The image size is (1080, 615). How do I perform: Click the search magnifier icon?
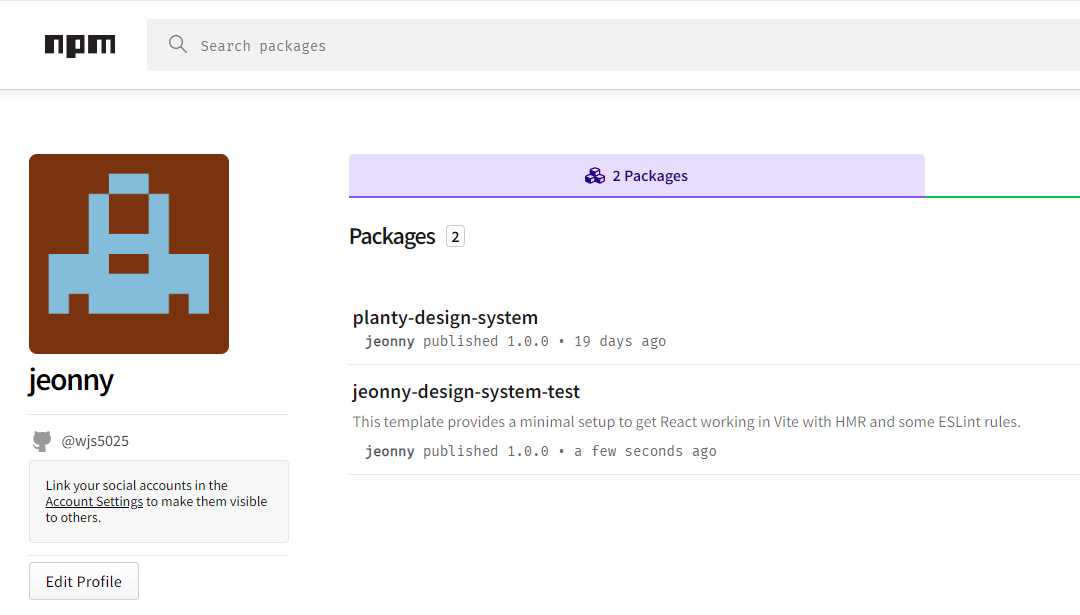pyautogui.click(x=178, y=45)
